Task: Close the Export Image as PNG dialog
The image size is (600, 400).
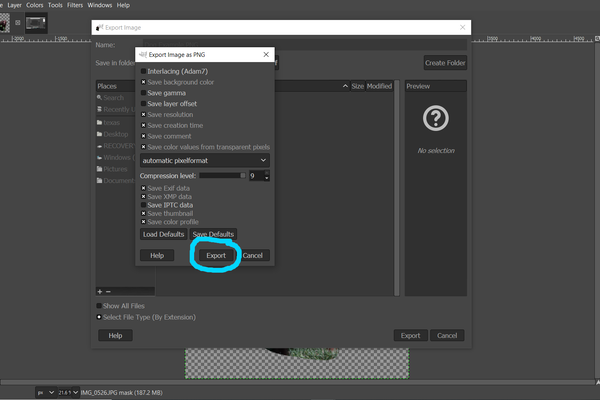Action: [266, 54]
